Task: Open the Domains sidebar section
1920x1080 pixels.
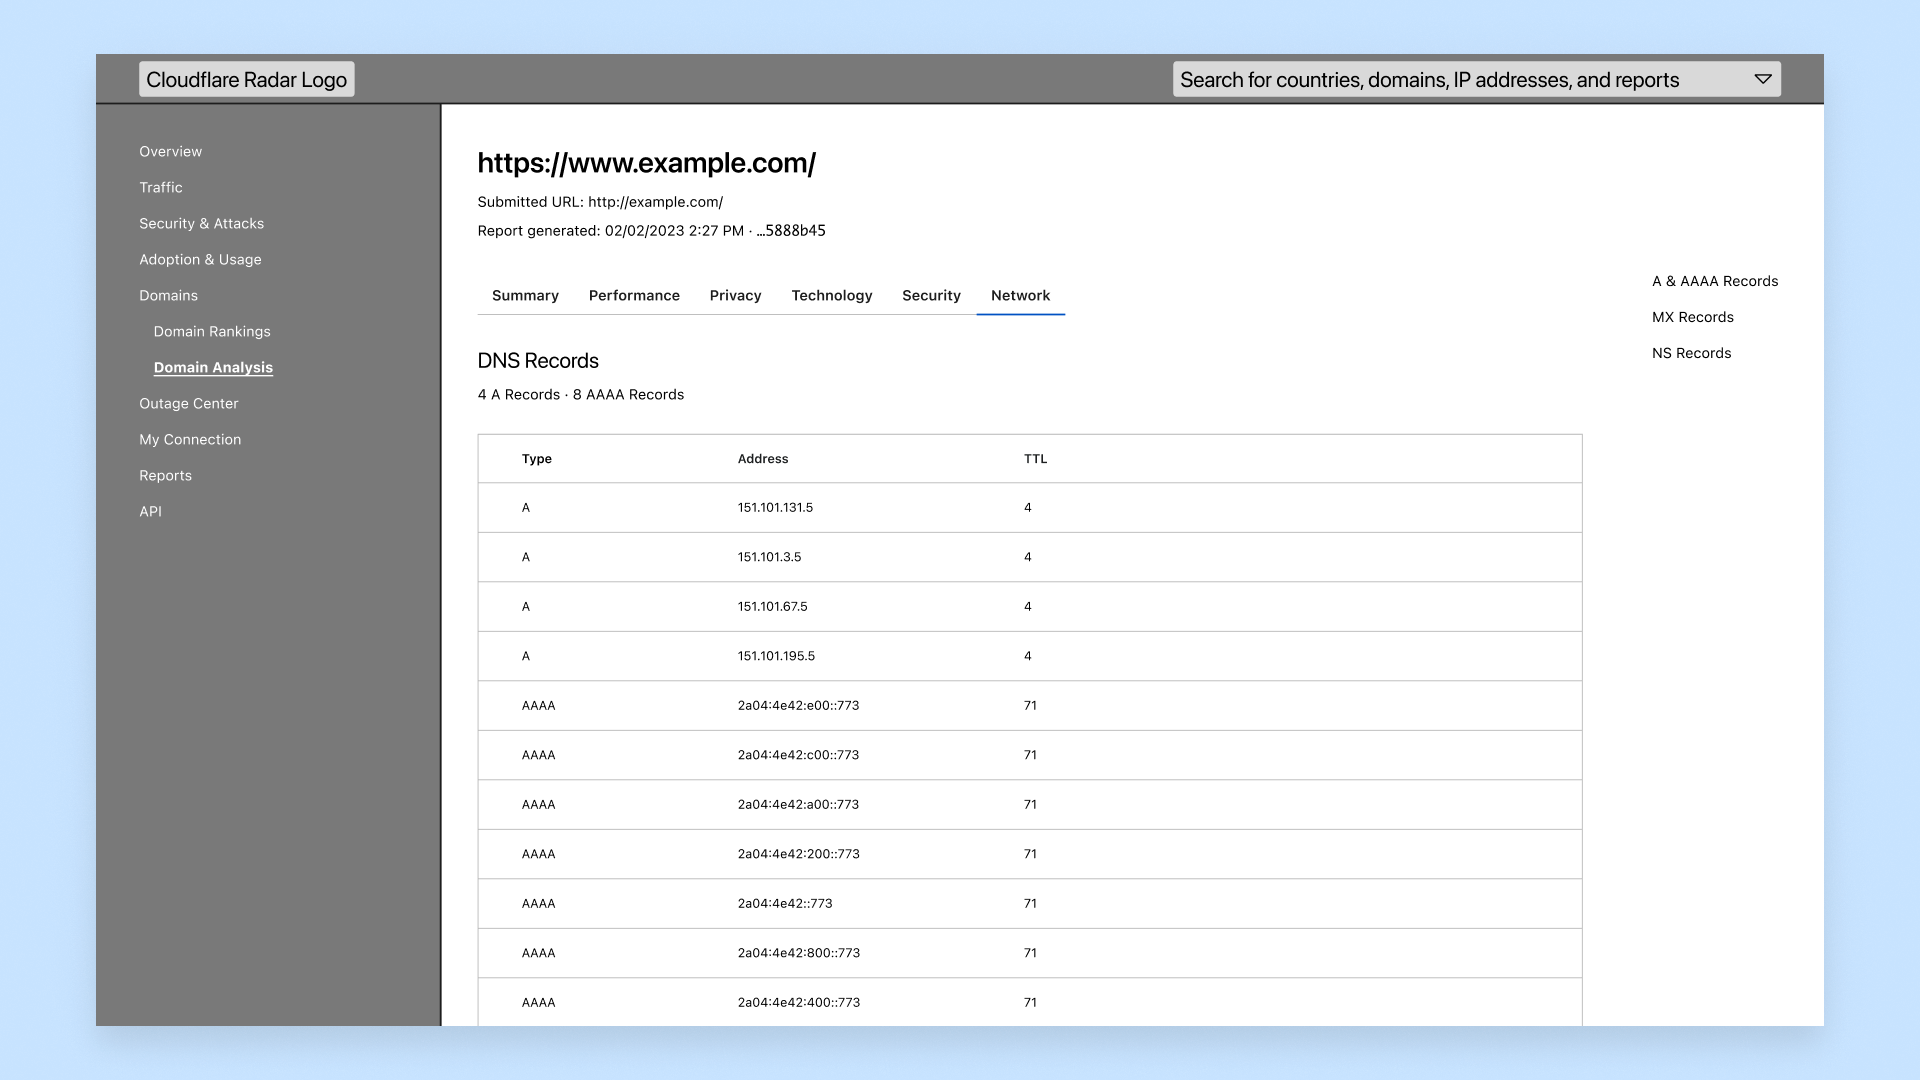Action: coord(168,296)
